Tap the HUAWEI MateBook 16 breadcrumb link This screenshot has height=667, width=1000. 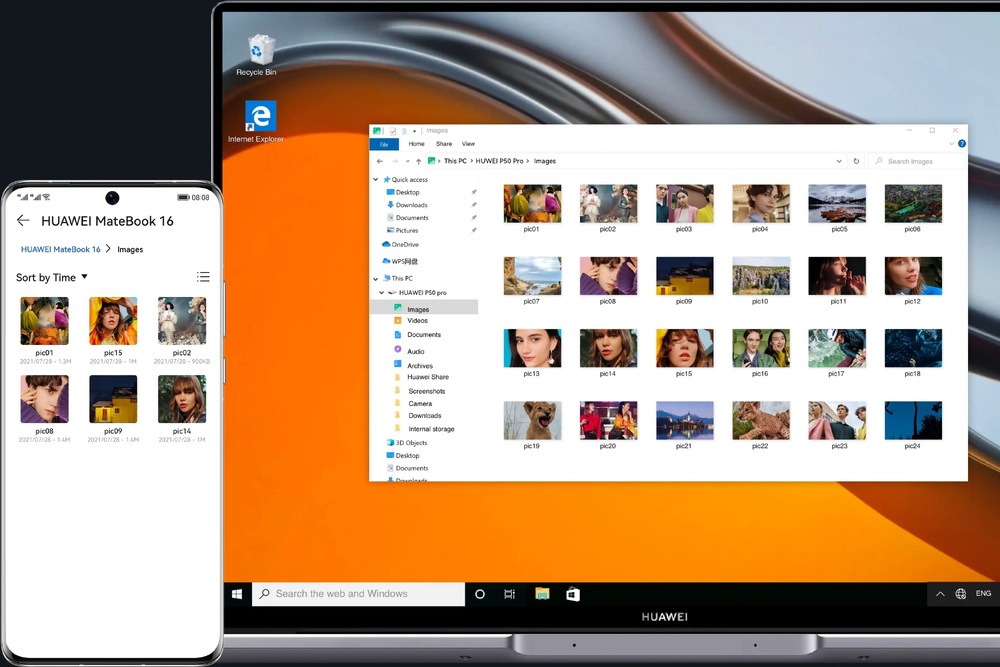click(61, 249)
